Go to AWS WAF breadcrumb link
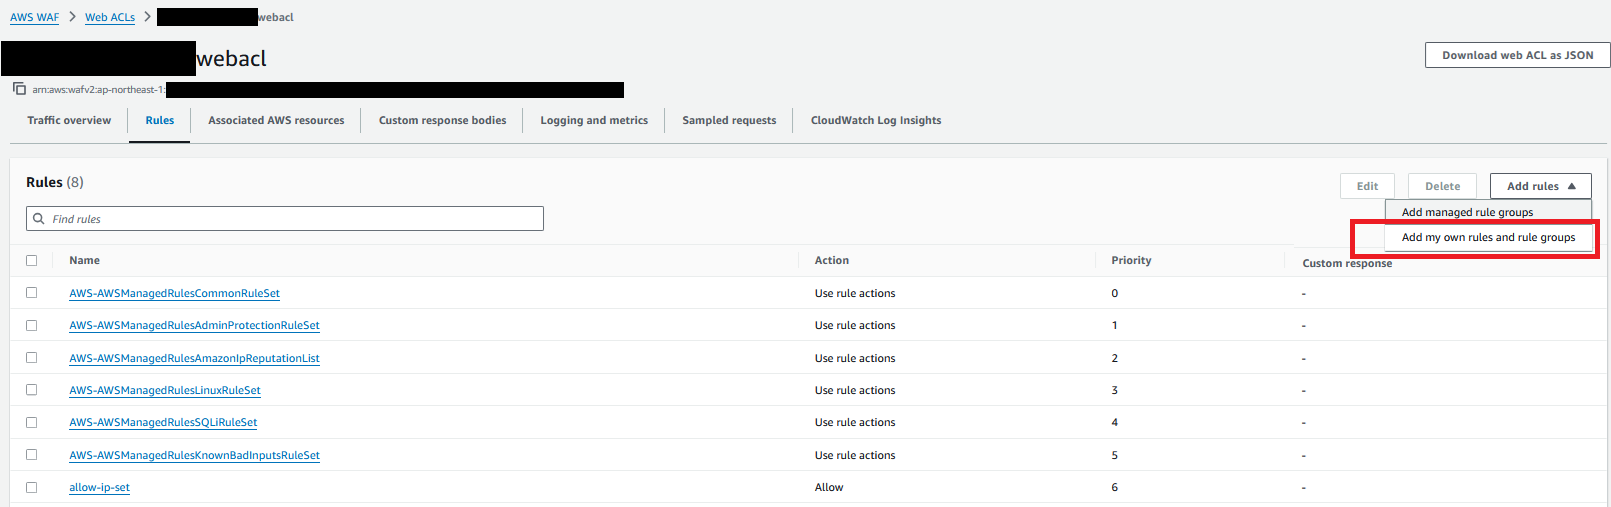Viewport: 1611px width, 507px height. pyautogui.click(x=34, y=17)
